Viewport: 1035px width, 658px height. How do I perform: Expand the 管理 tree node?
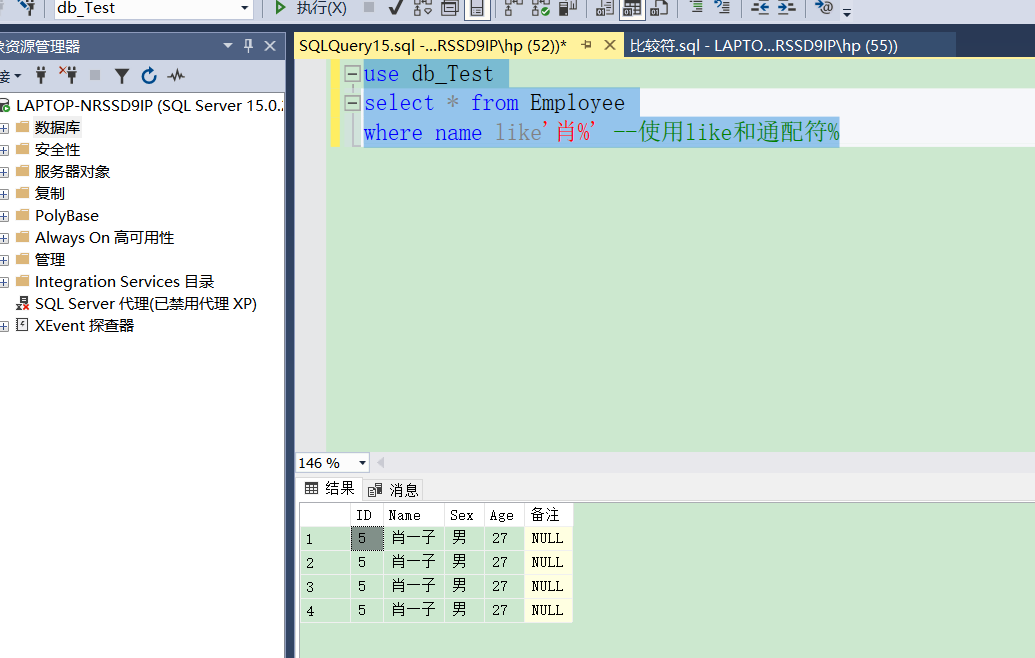coord(4,260)
